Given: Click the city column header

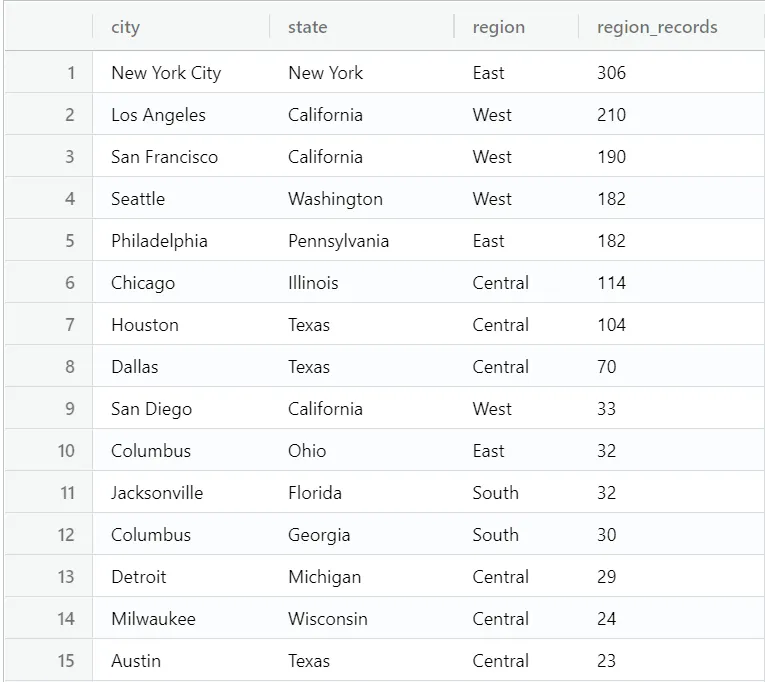Looking at the screenshot, I should (126, 27).
